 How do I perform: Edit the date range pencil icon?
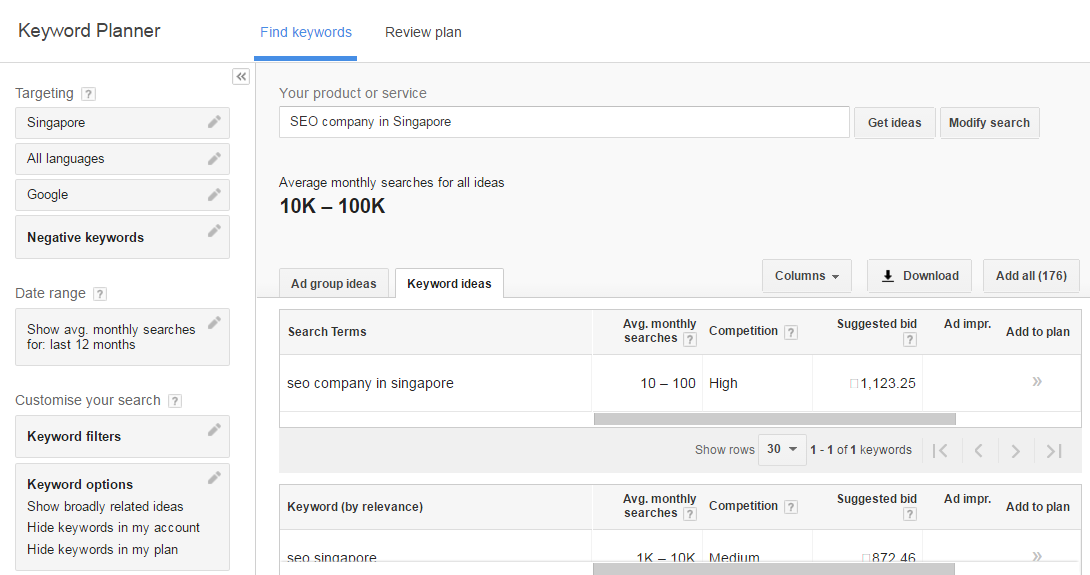pos(214,322)
